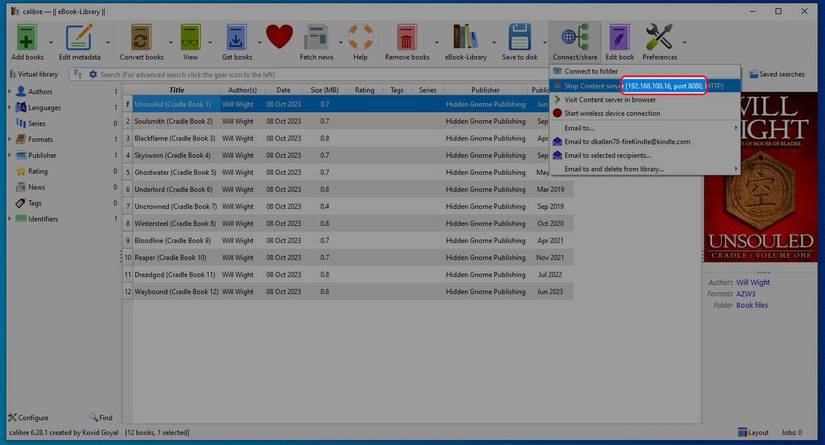The width and height of the screenshot is (825, 445).
Task: Expand the Languages category
Action: [x=9, y=107]
